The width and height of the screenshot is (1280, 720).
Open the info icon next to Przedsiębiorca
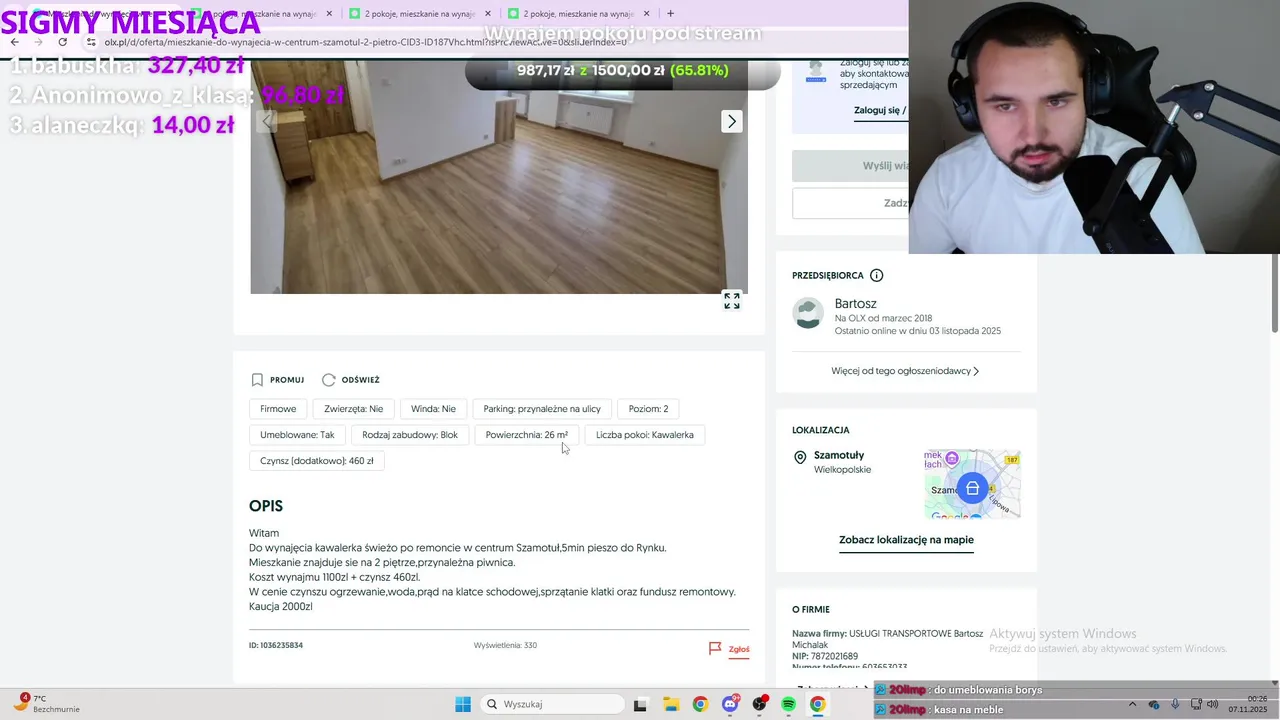pyautogui.click(x=877, y=275)
